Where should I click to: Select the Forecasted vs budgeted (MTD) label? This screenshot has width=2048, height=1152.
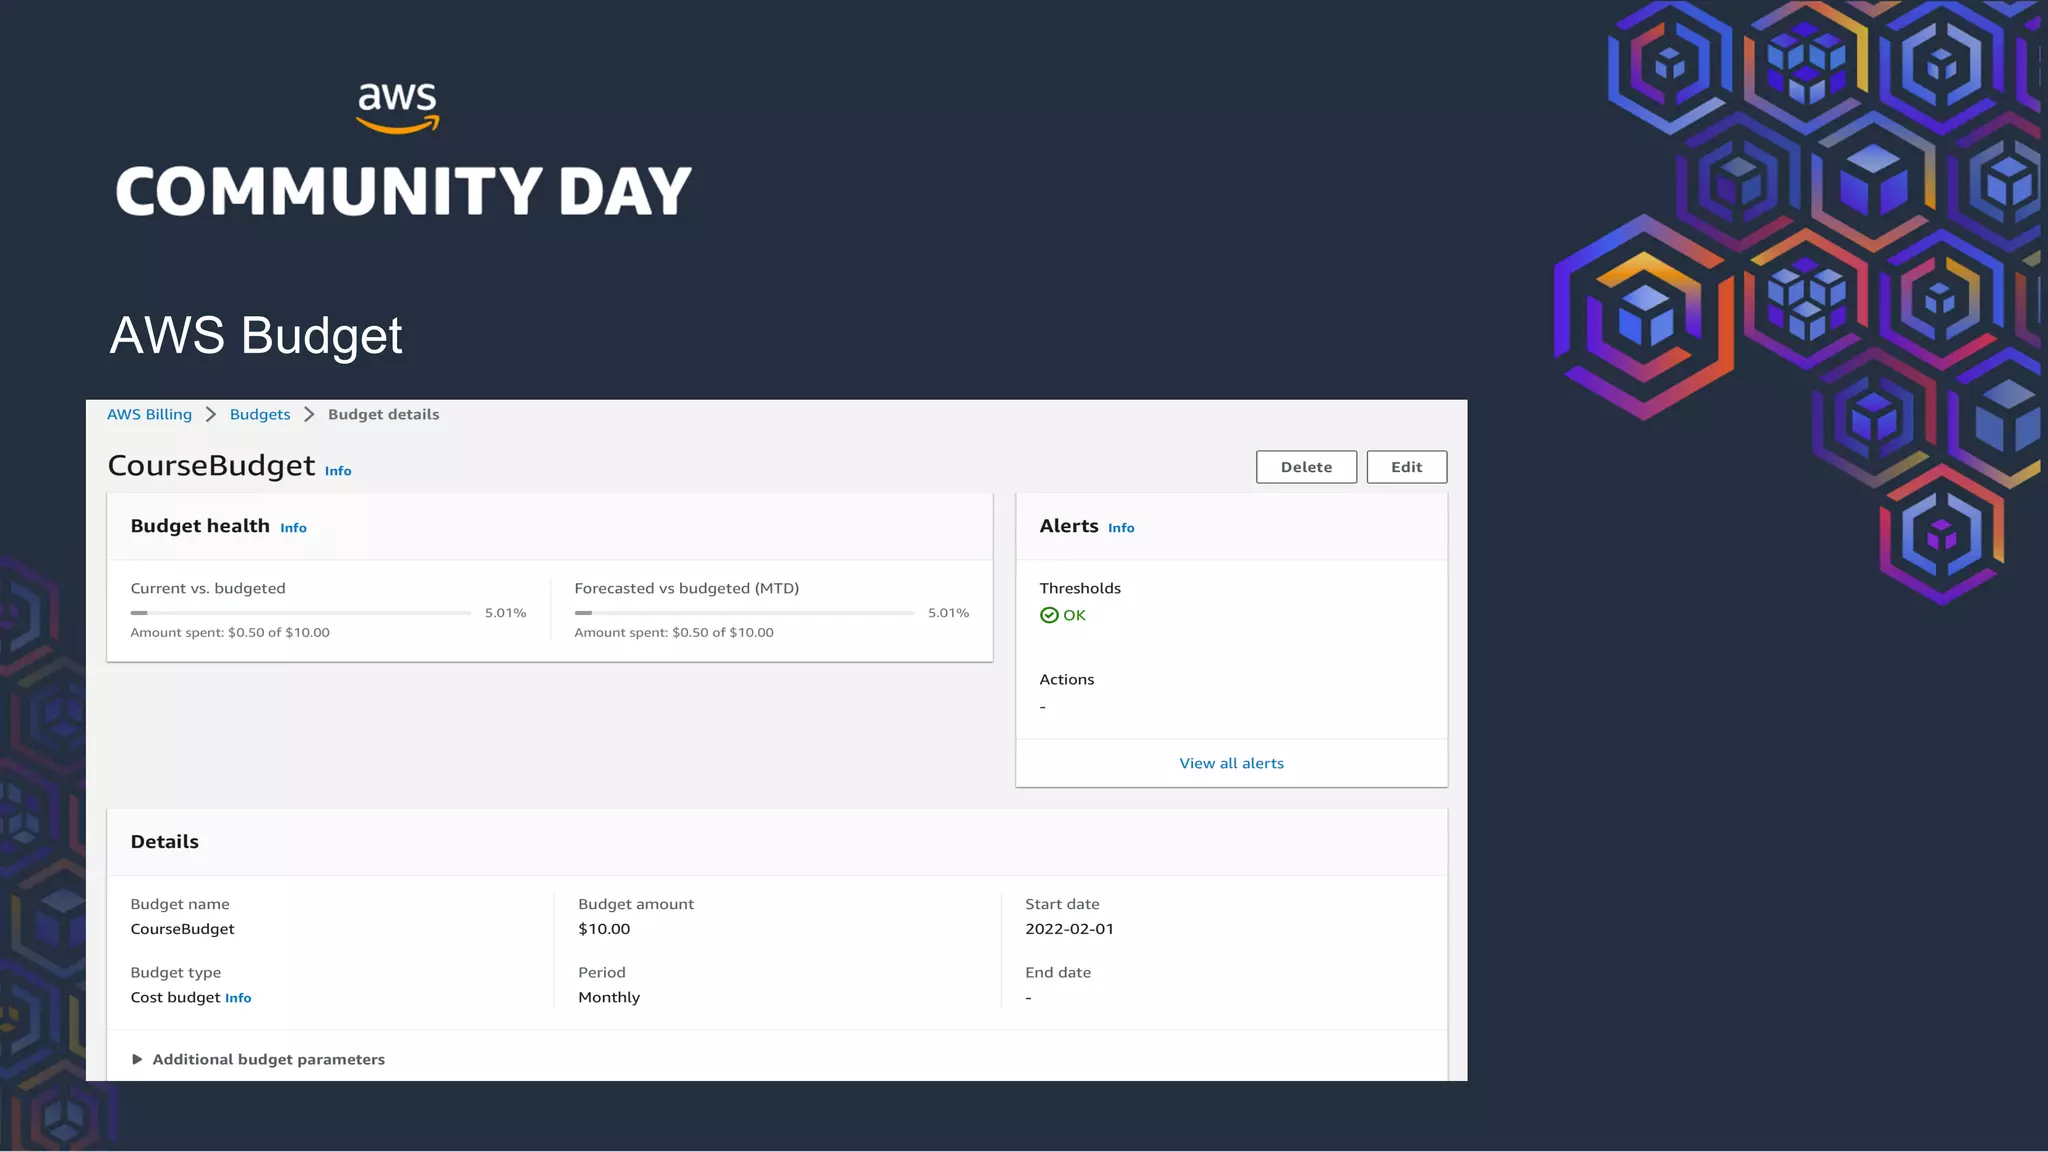point(687,588)
